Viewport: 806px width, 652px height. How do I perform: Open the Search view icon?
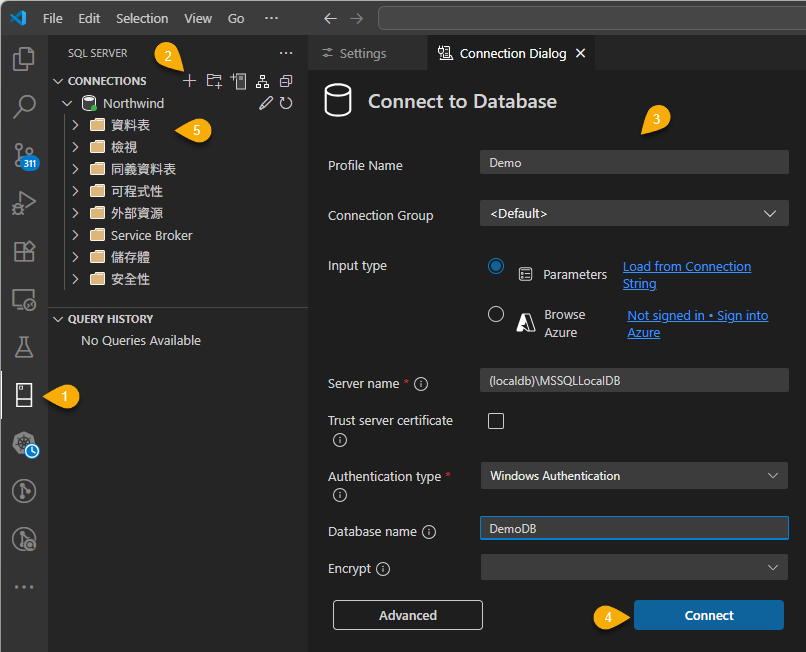pos(24,107)
